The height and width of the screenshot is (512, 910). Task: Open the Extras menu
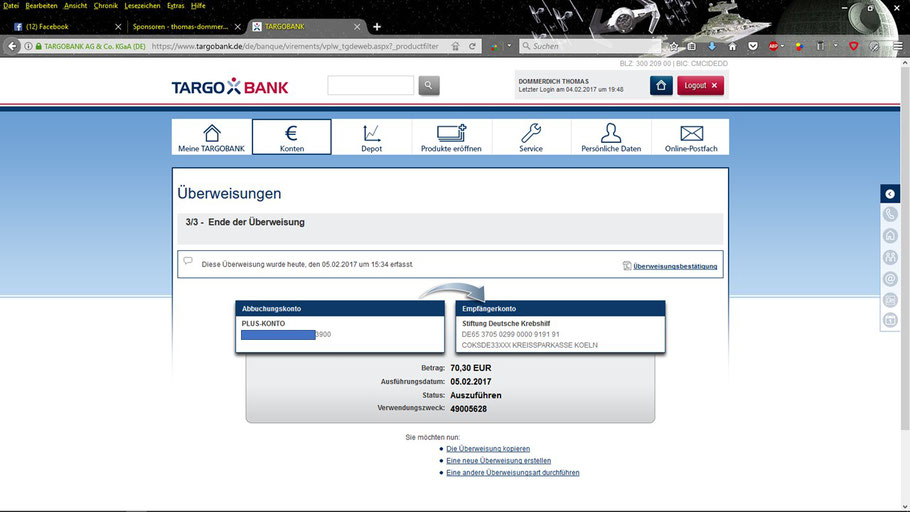pos(176,5)
